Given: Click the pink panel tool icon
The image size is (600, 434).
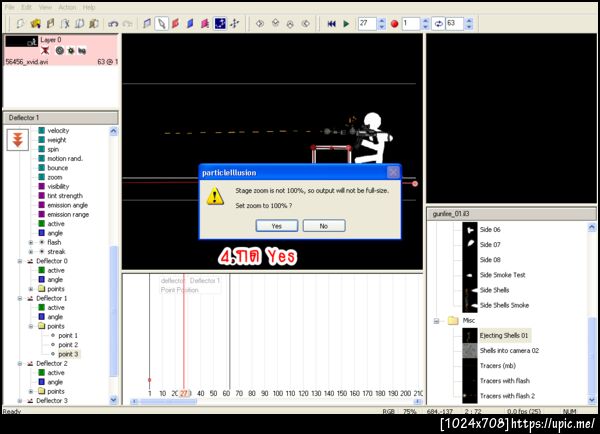Looking at the screenshot, I should coord(205,24).
